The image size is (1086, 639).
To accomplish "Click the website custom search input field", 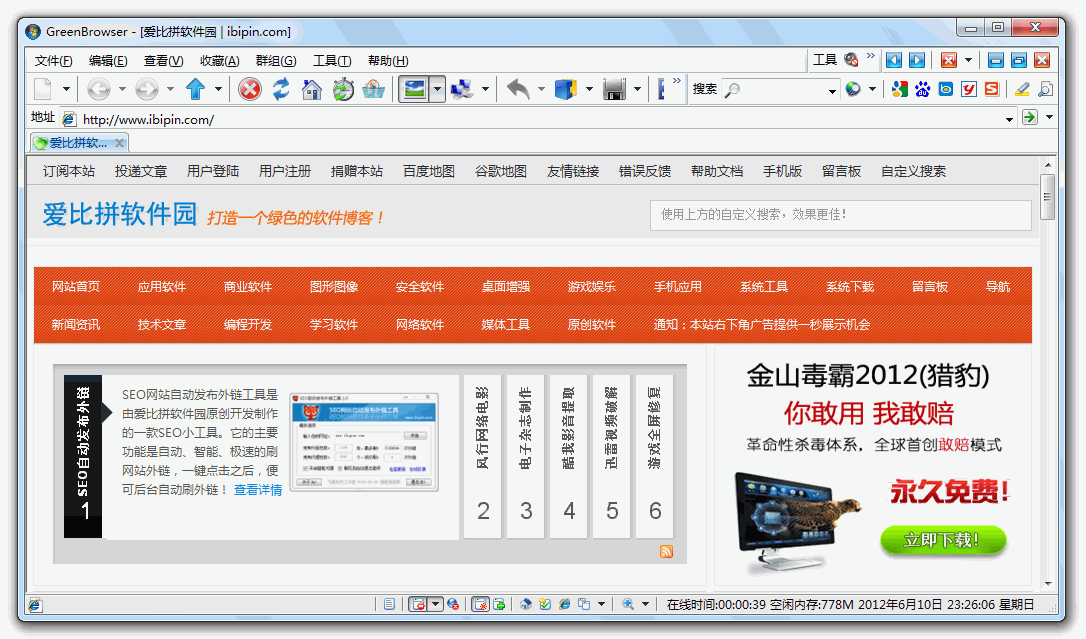I will tap(841, 215).
